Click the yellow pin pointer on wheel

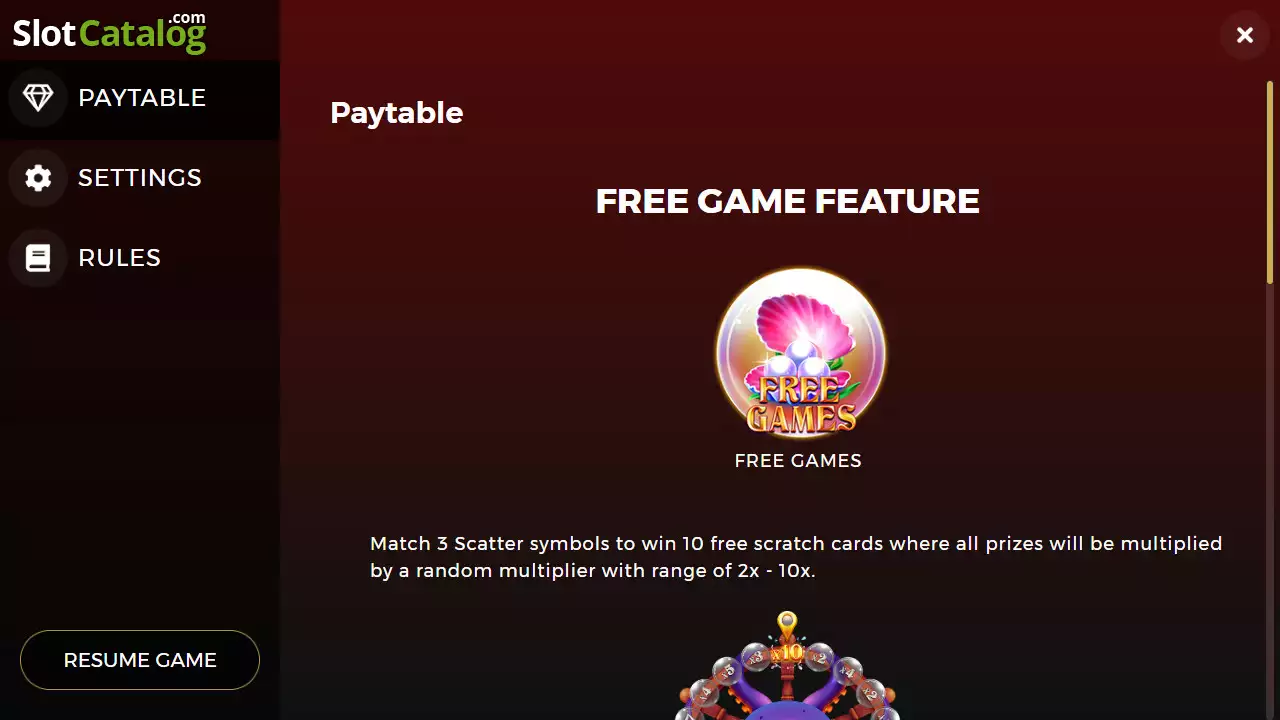pyautogui.click(x=787, y=626)
